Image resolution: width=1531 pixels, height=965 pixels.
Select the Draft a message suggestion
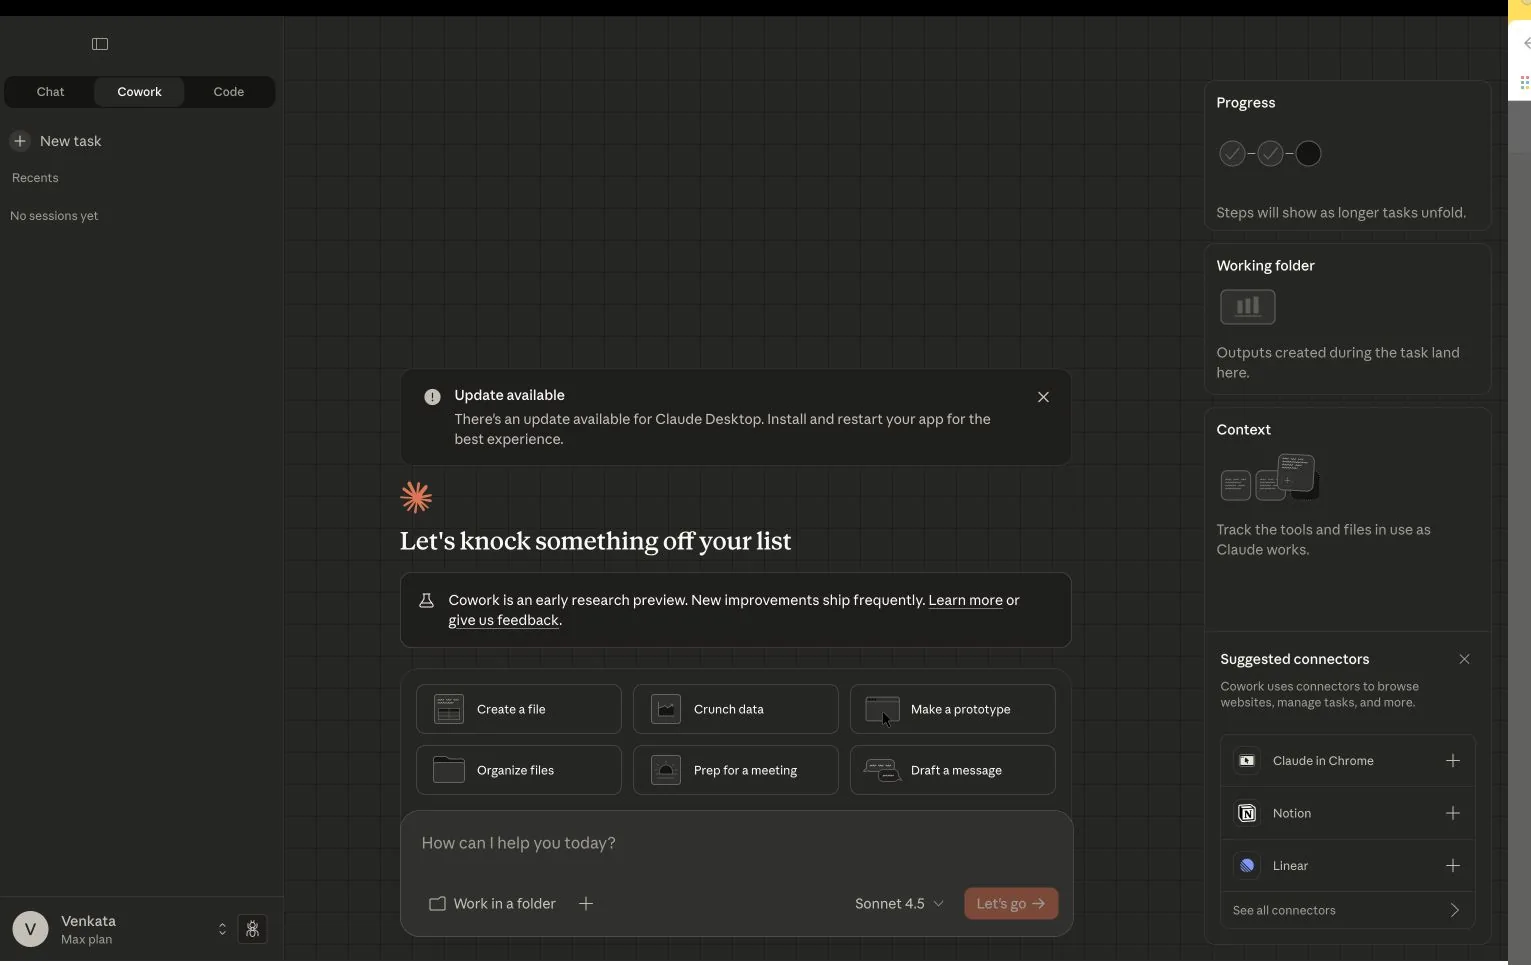[x=953, y=770]
